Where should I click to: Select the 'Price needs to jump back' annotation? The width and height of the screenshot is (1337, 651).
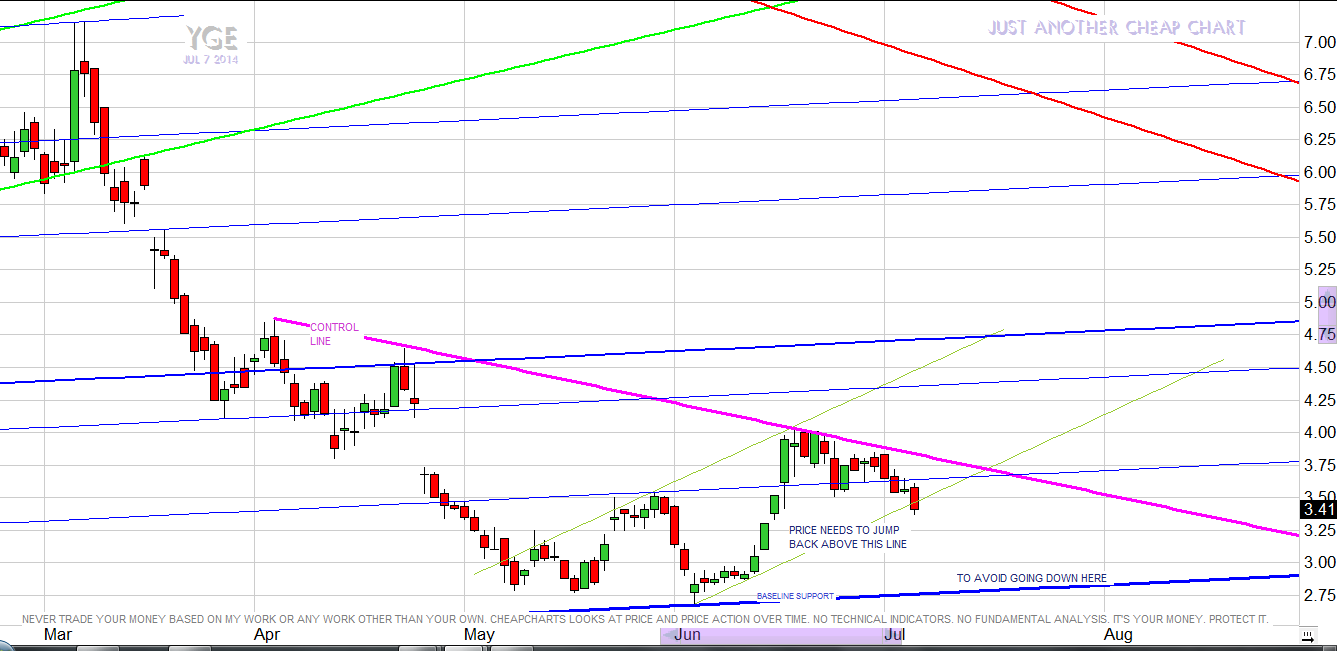point(848,537)
